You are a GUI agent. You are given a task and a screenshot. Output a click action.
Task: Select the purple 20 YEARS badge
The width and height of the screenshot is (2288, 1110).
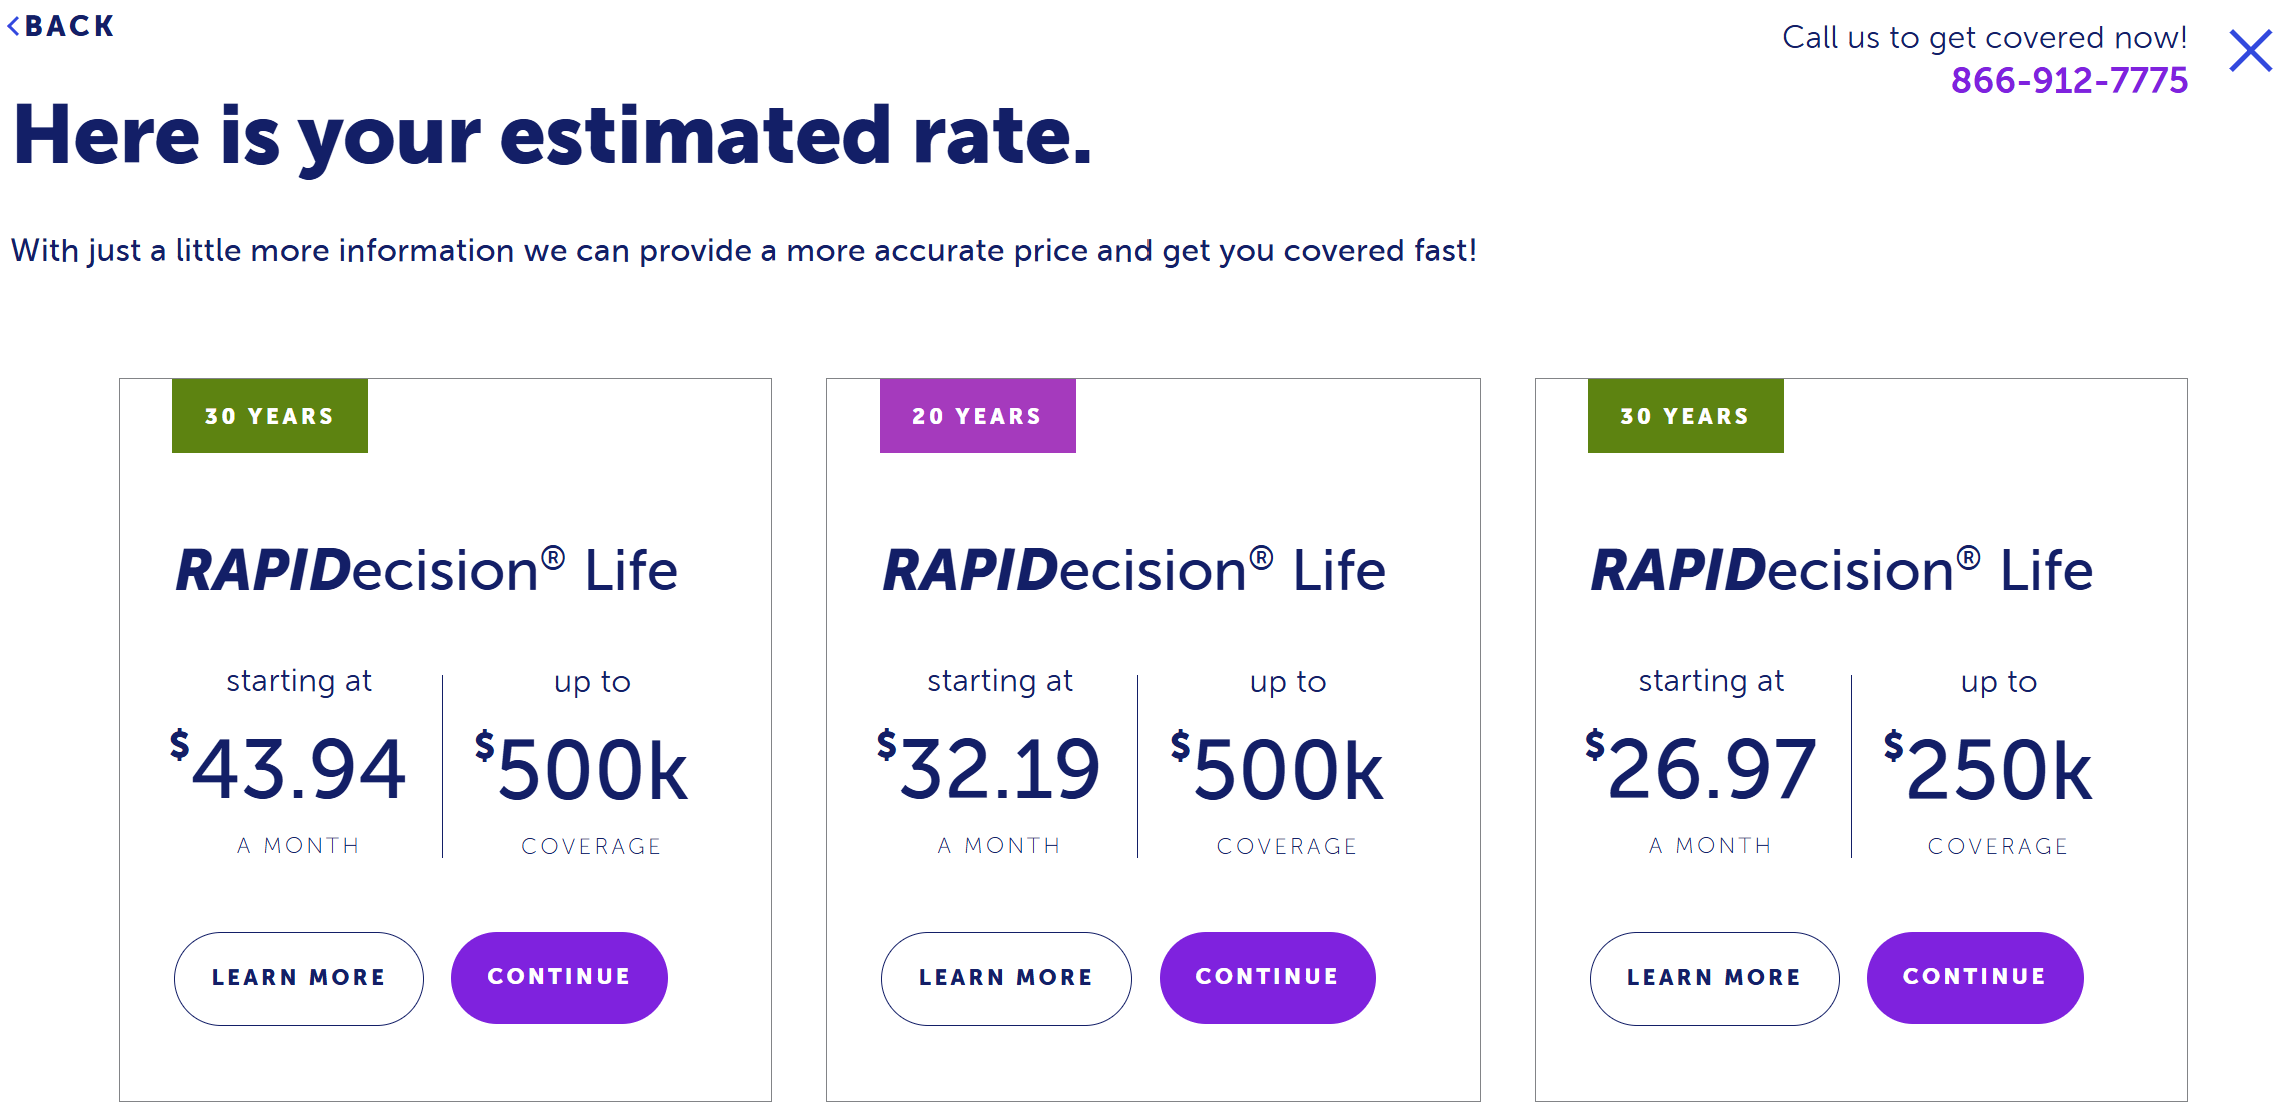[x=977, y=415]
